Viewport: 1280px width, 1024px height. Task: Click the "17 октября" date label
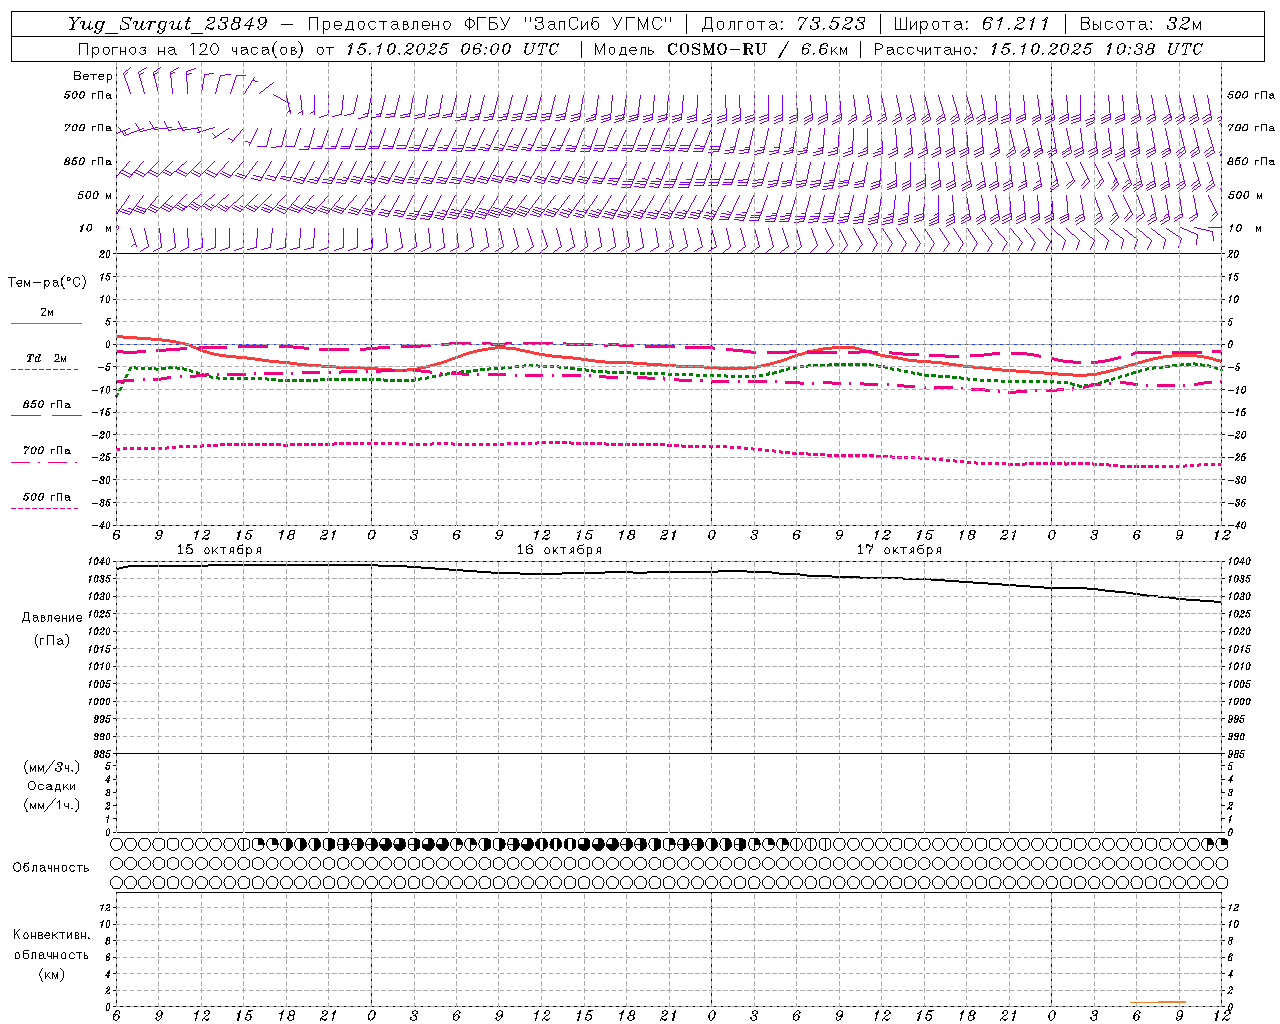899,550
